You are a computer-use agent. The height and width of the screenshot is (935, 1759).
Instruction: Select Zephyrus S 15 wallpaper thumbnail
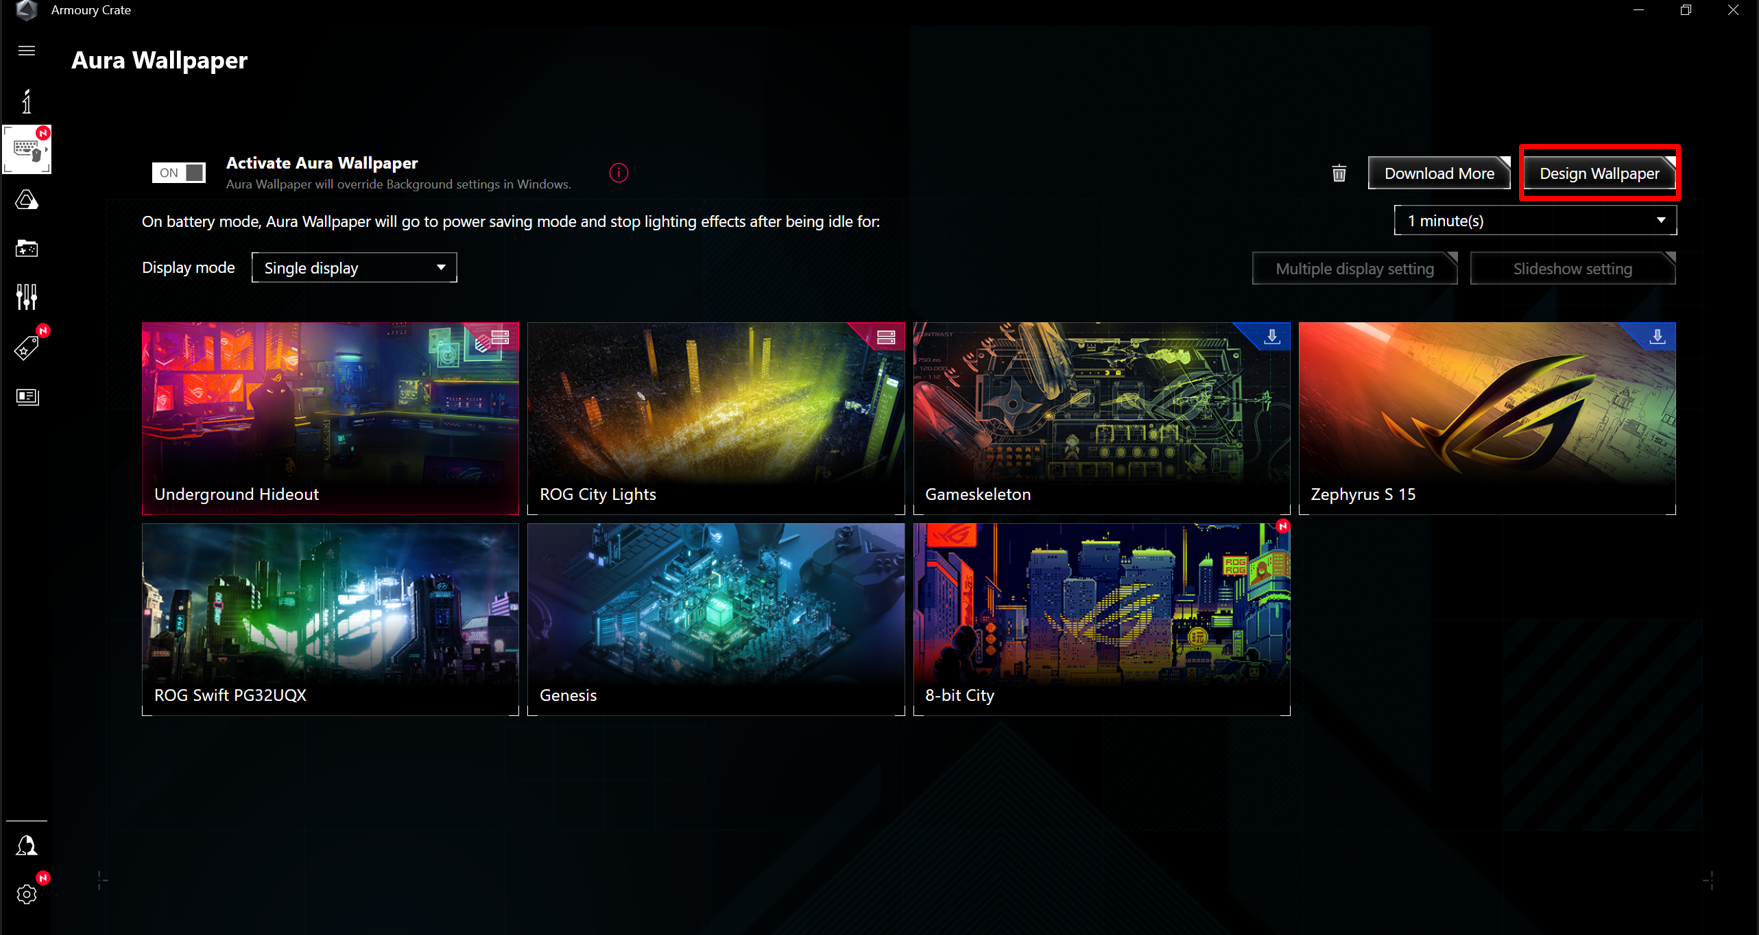click(1487, 418)
